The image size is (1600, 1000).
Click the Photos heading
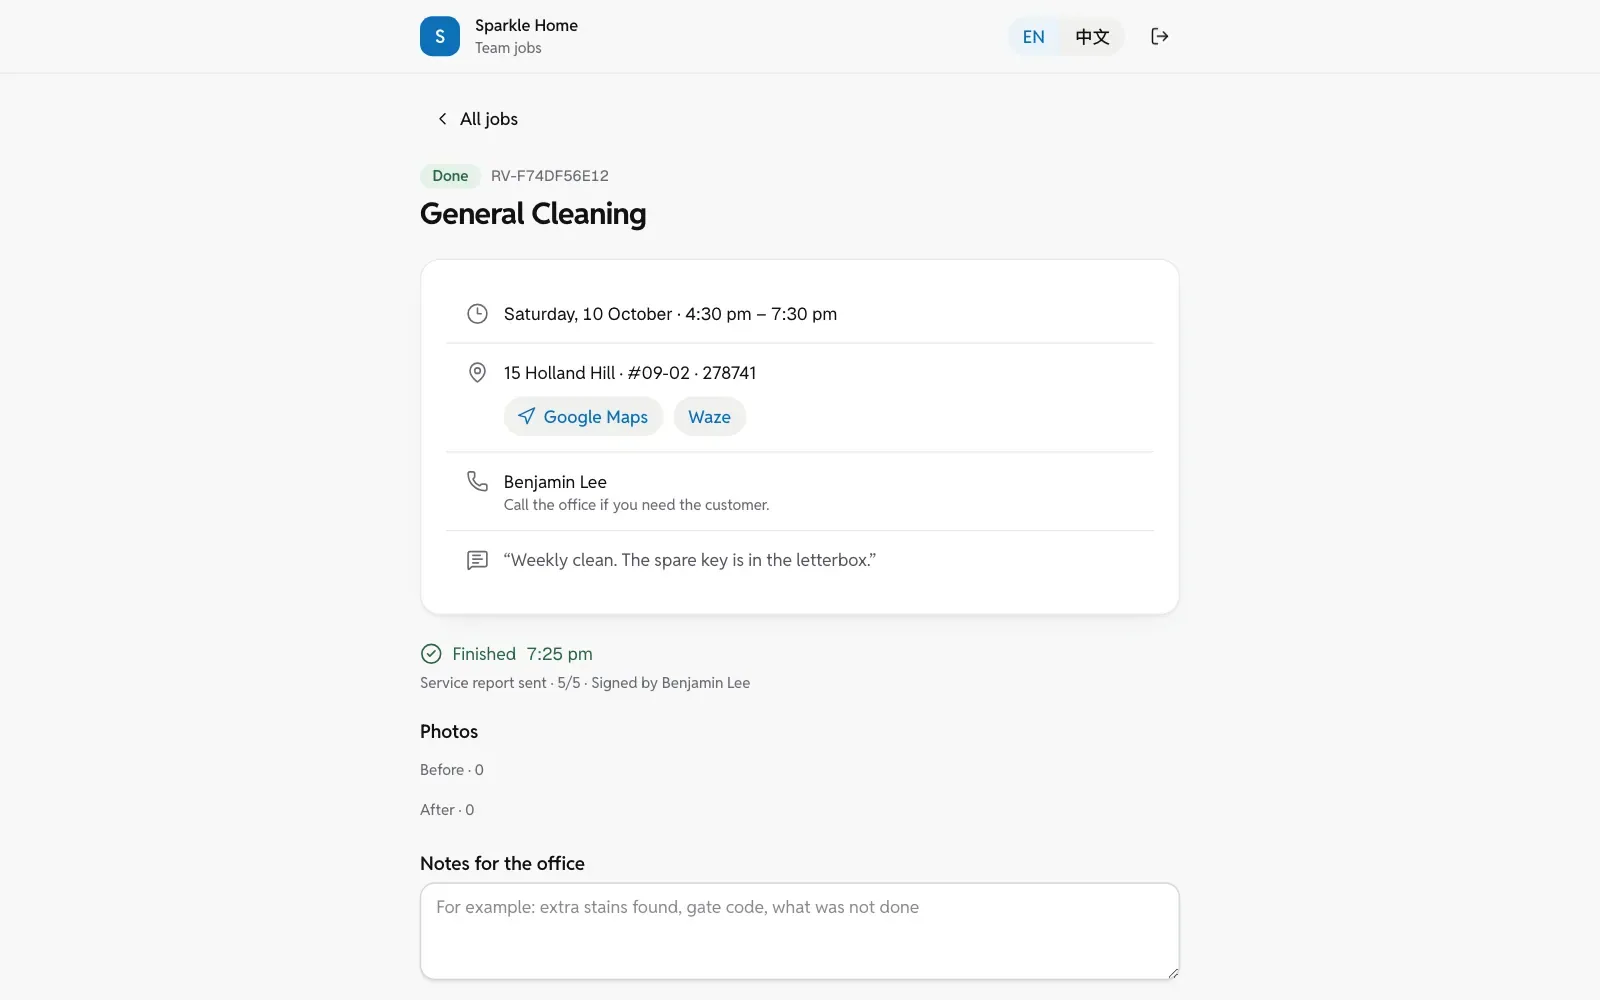click(449, 732)
